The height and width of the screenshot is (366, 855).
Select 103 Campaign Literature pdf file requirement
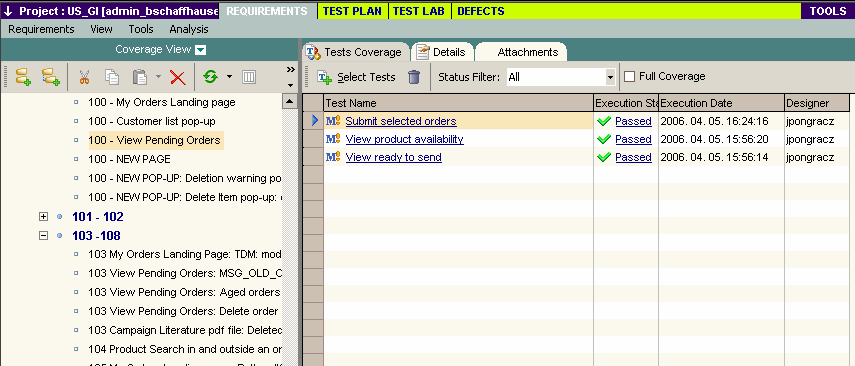(x=185, y=330)
